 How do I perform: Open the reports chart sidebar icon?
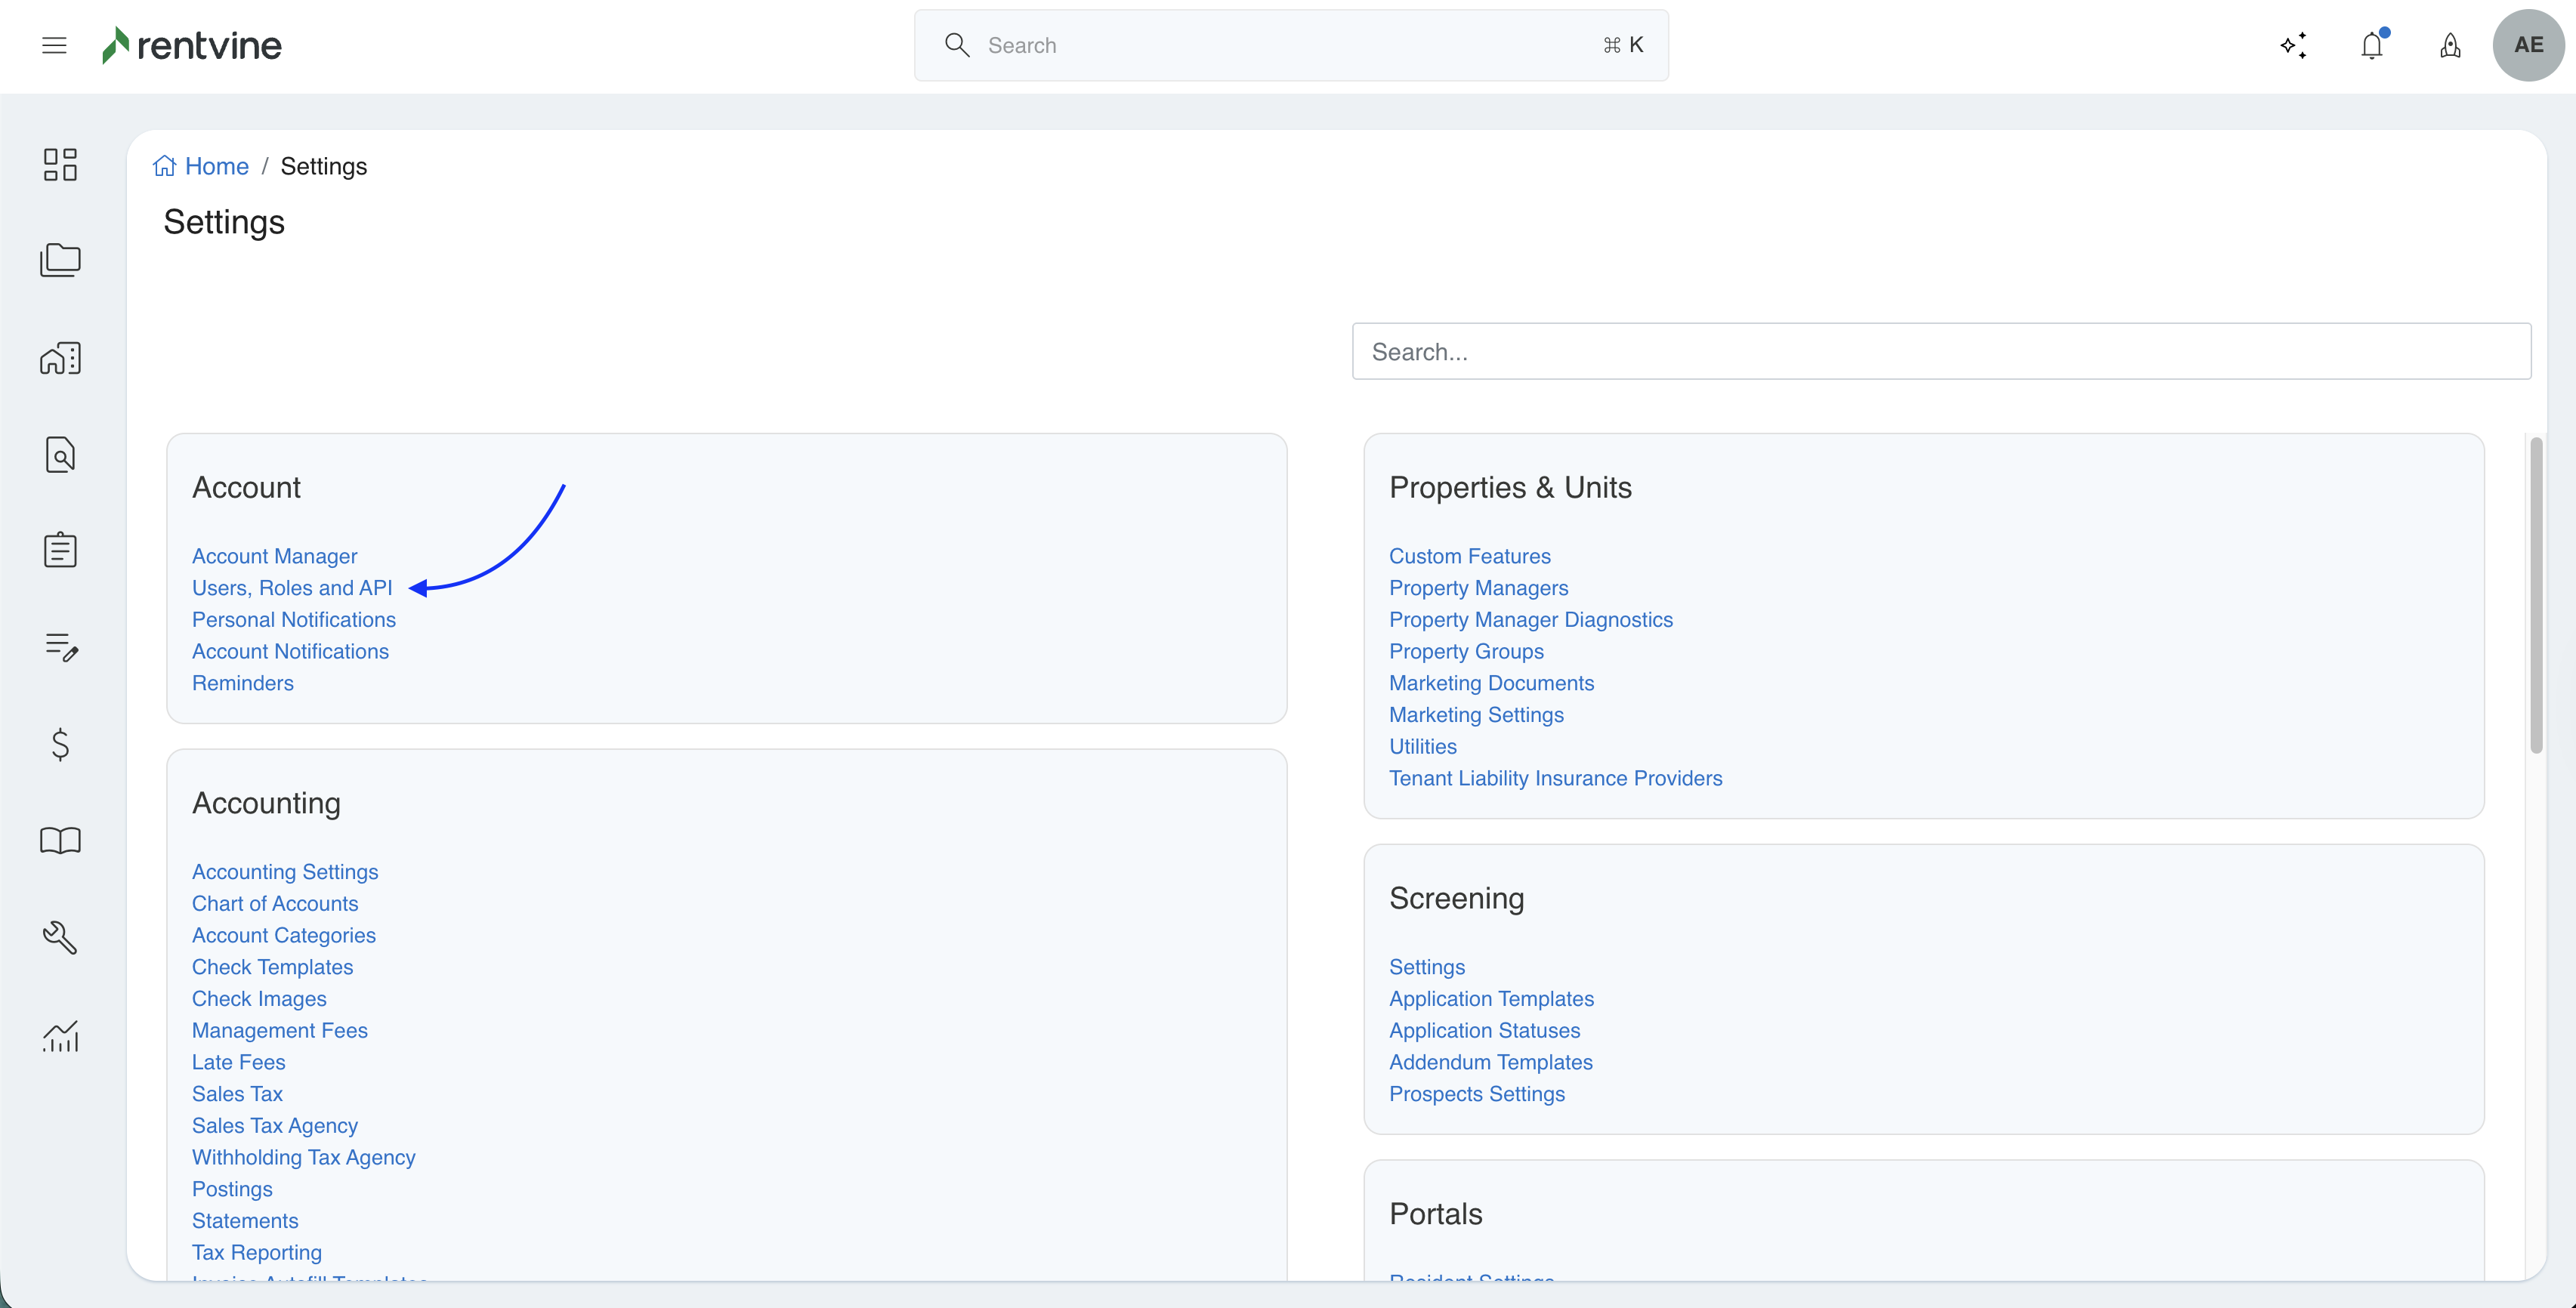60,1035
